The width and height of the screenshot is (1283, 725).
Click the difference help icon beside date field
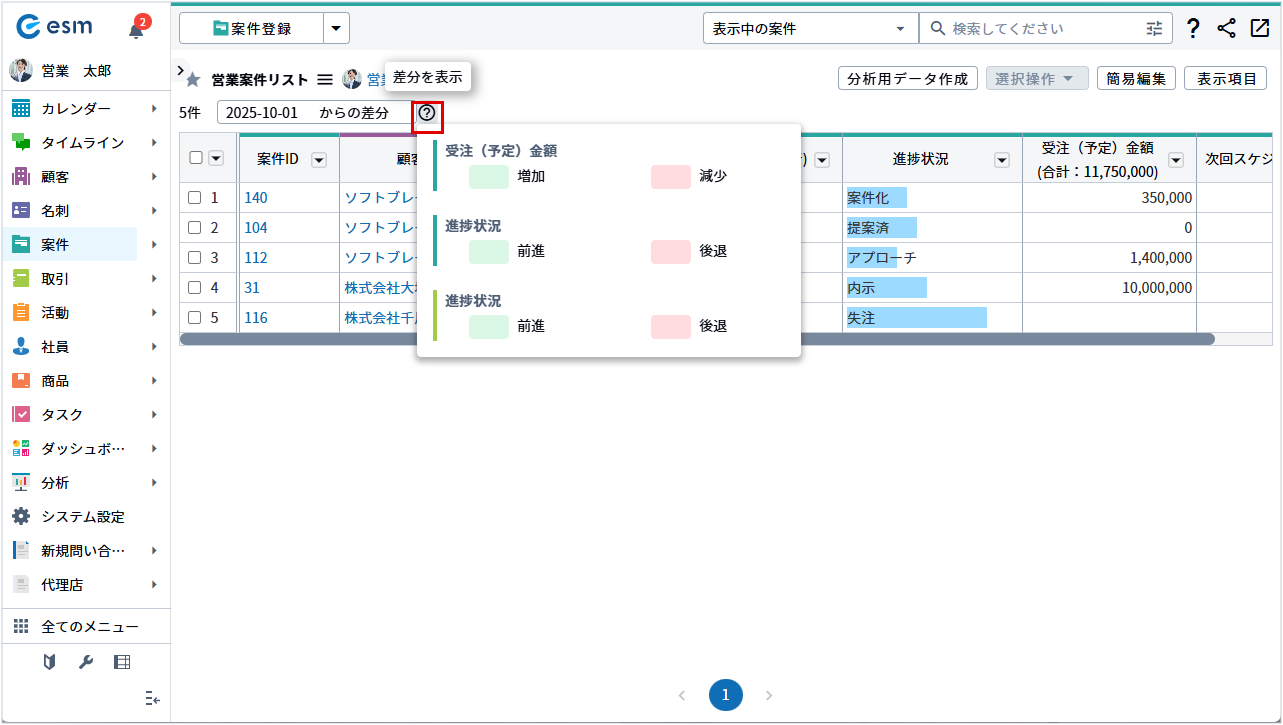coord(427,113)
